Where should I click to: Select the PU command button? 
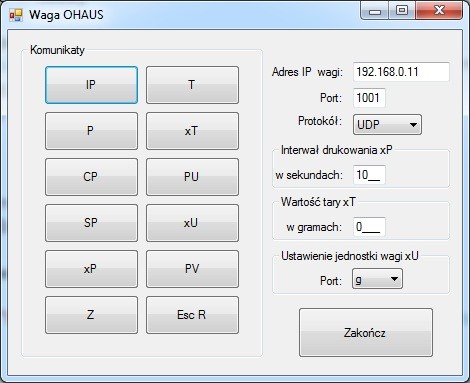pyautogui.click(x=192, y=177)
